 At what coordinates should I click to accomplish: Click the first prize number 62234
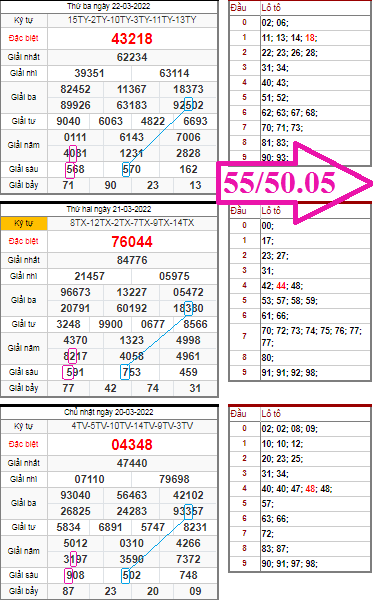pyautogui.click(x=132, y=57)
